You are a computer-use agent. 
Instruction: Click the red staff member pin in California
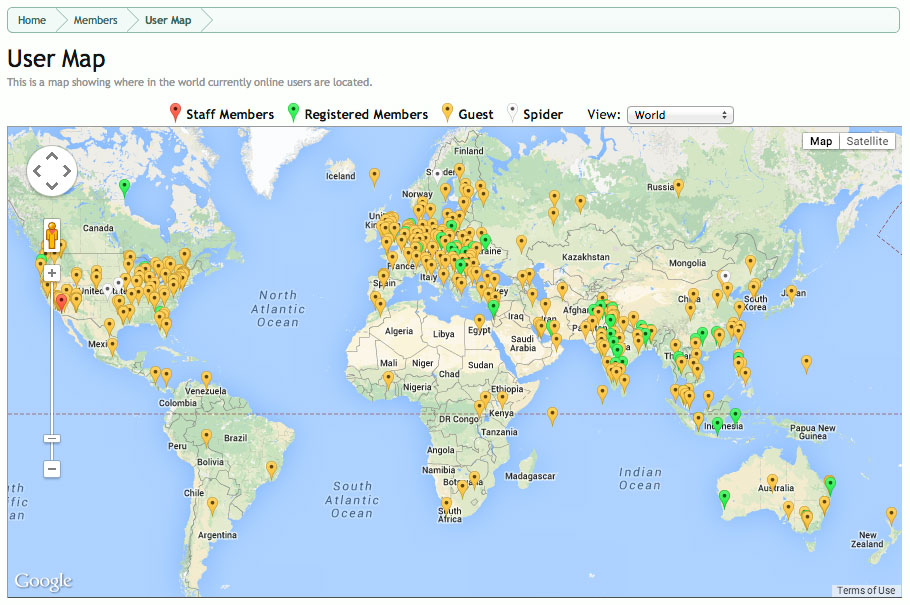[x=61, y=302]
